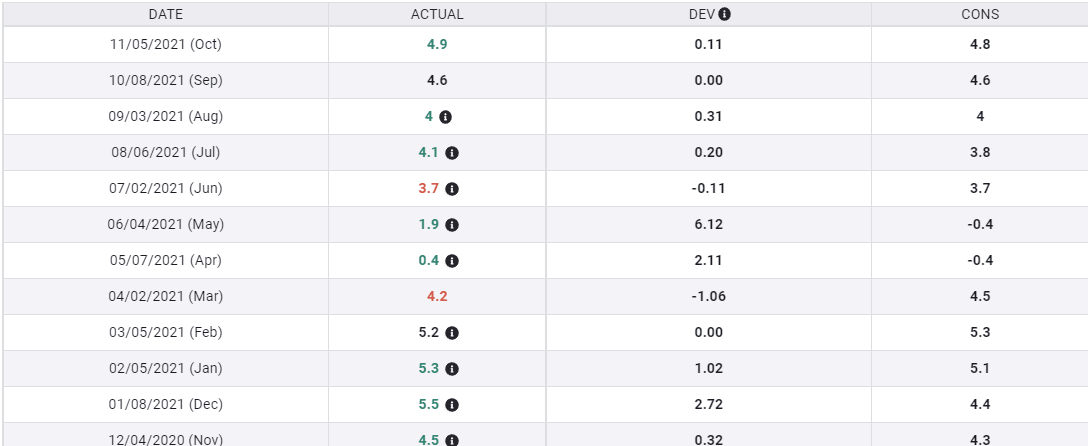1088x446 pixels.
Task: Select the 10/08/2021 (Sep) date cell
Action: (x=165, y=81)
